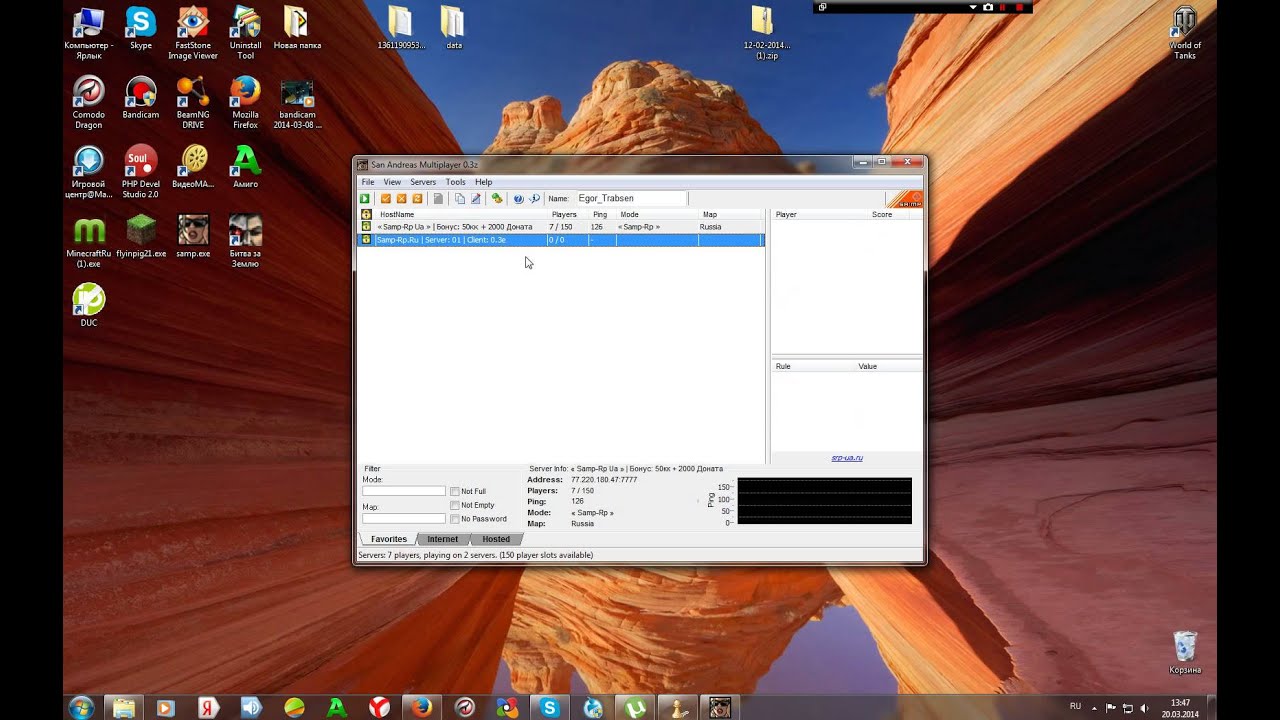Open BeamNG DRIVE desktop shortcut
This screenshot has width=1280, height=720.
[x=193, y=102]
